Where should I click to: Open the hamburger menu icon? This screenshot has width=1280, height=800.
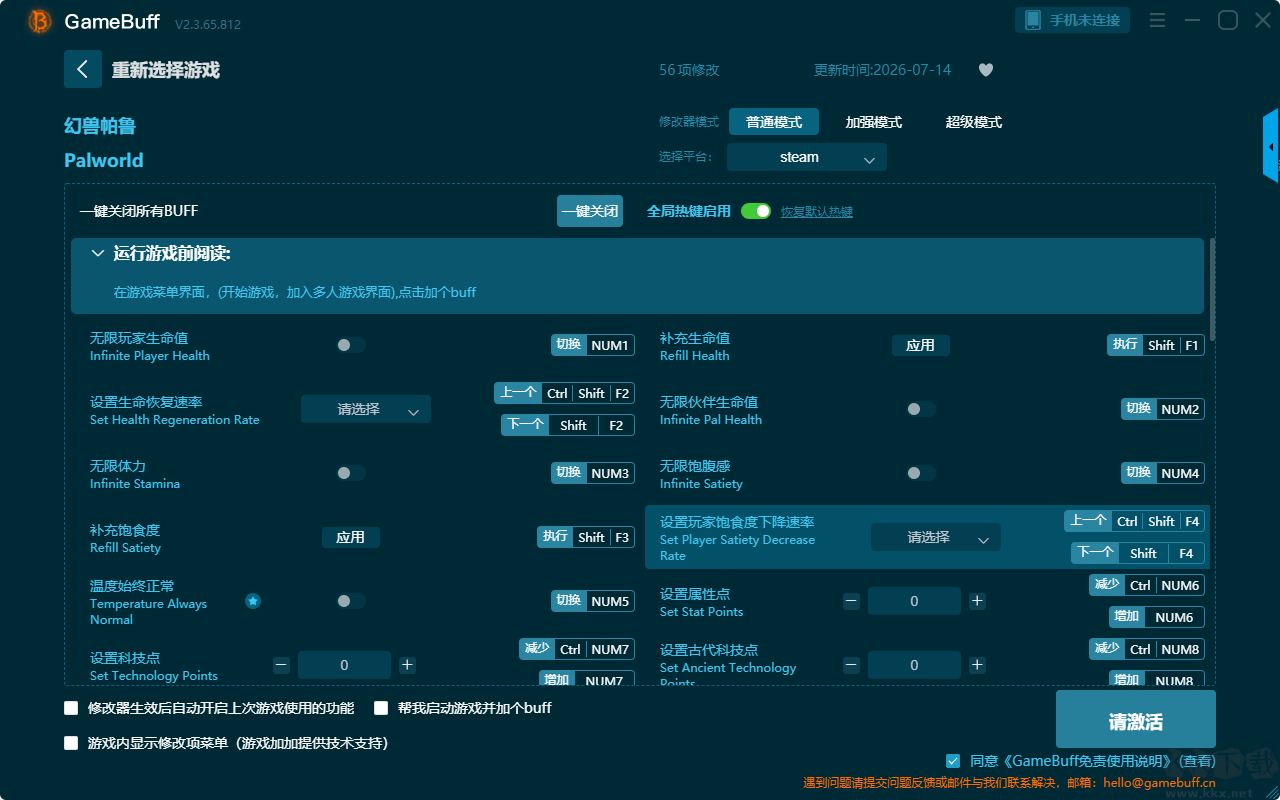click(x=1157, y=20)
